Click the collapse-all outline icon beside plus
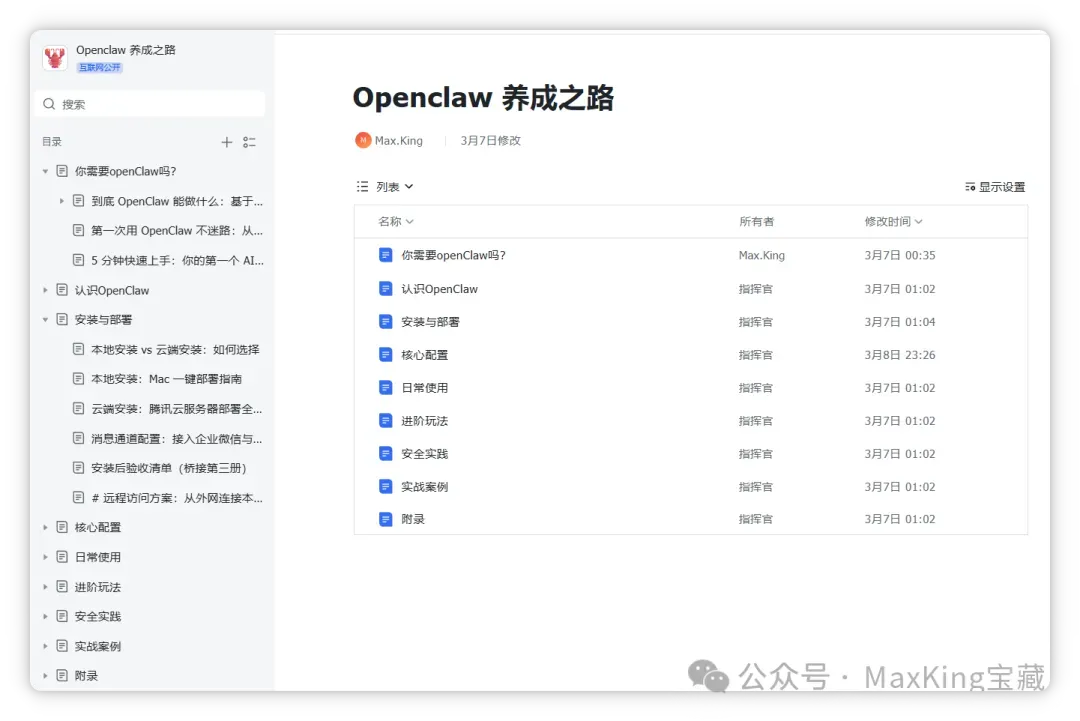Image resolution: width=1080 pixels, height=721 pixels. (249, 142)
